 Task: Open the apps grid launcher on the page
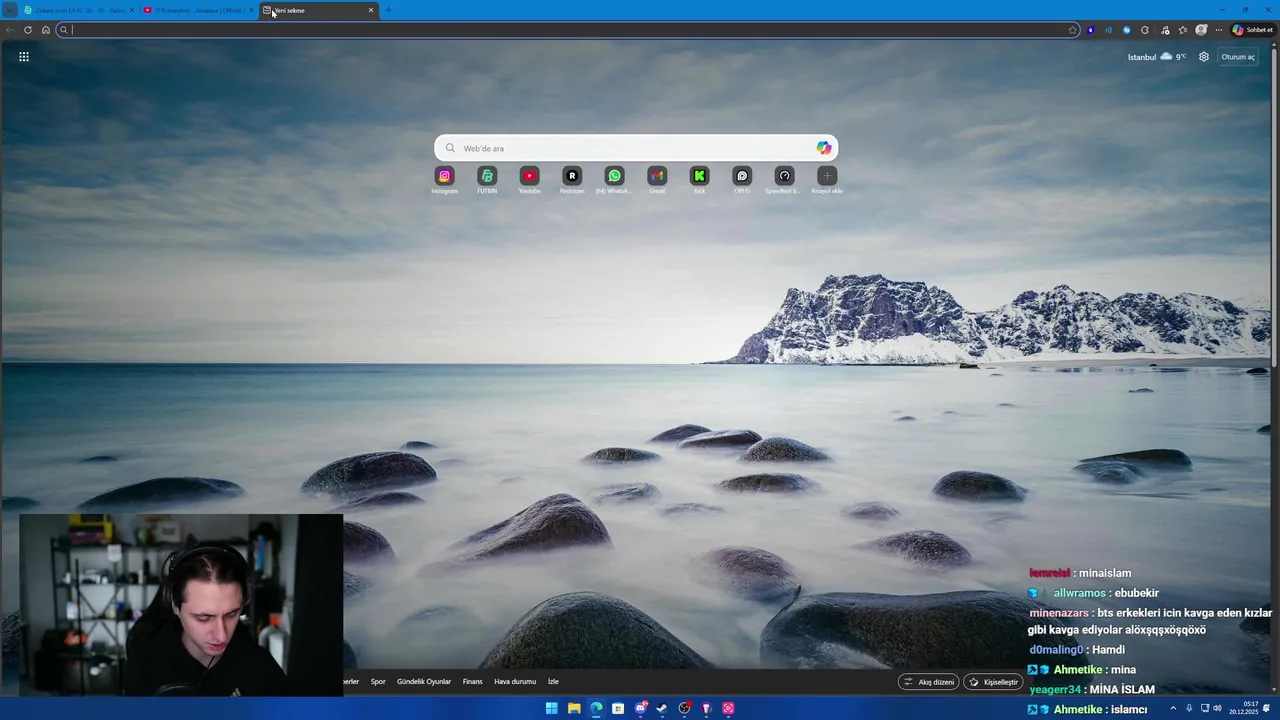coord(24,57)
